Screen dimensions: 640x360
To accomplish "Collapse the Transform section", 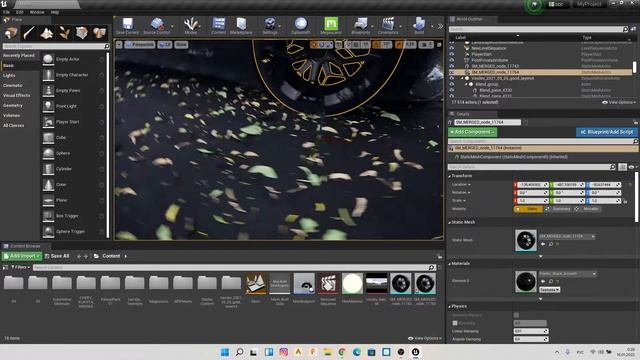I will [x=450, y=176].
